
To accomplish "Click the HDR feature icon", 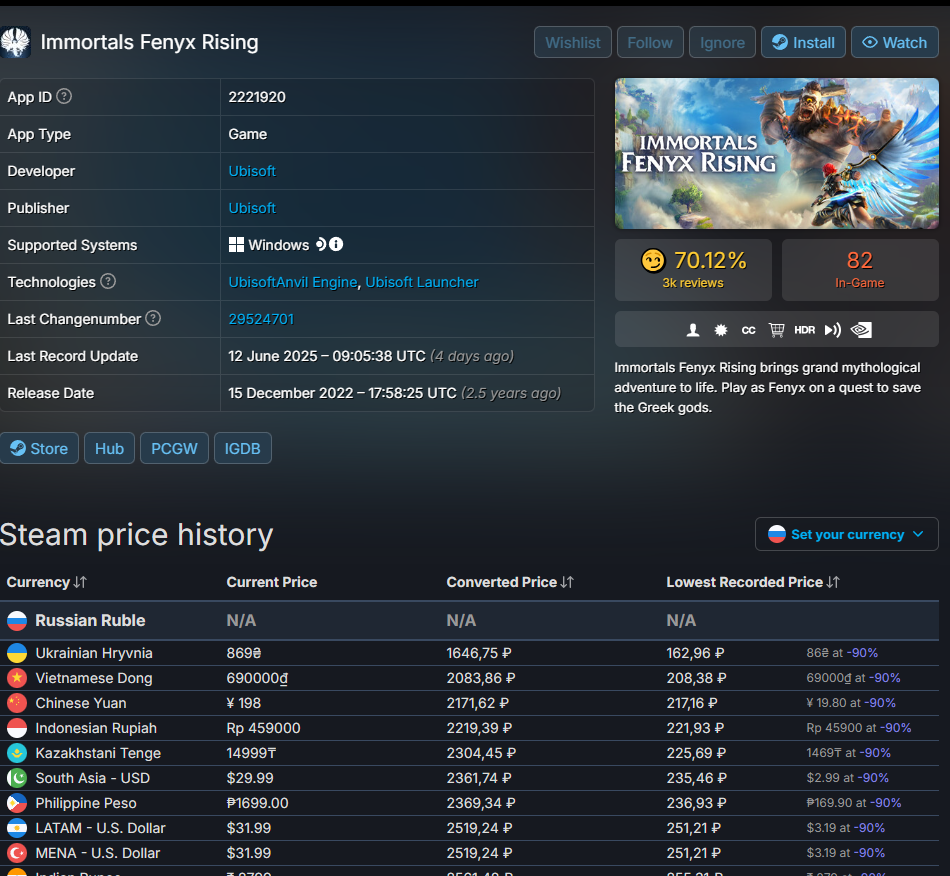I will click(x=805, y=330).
